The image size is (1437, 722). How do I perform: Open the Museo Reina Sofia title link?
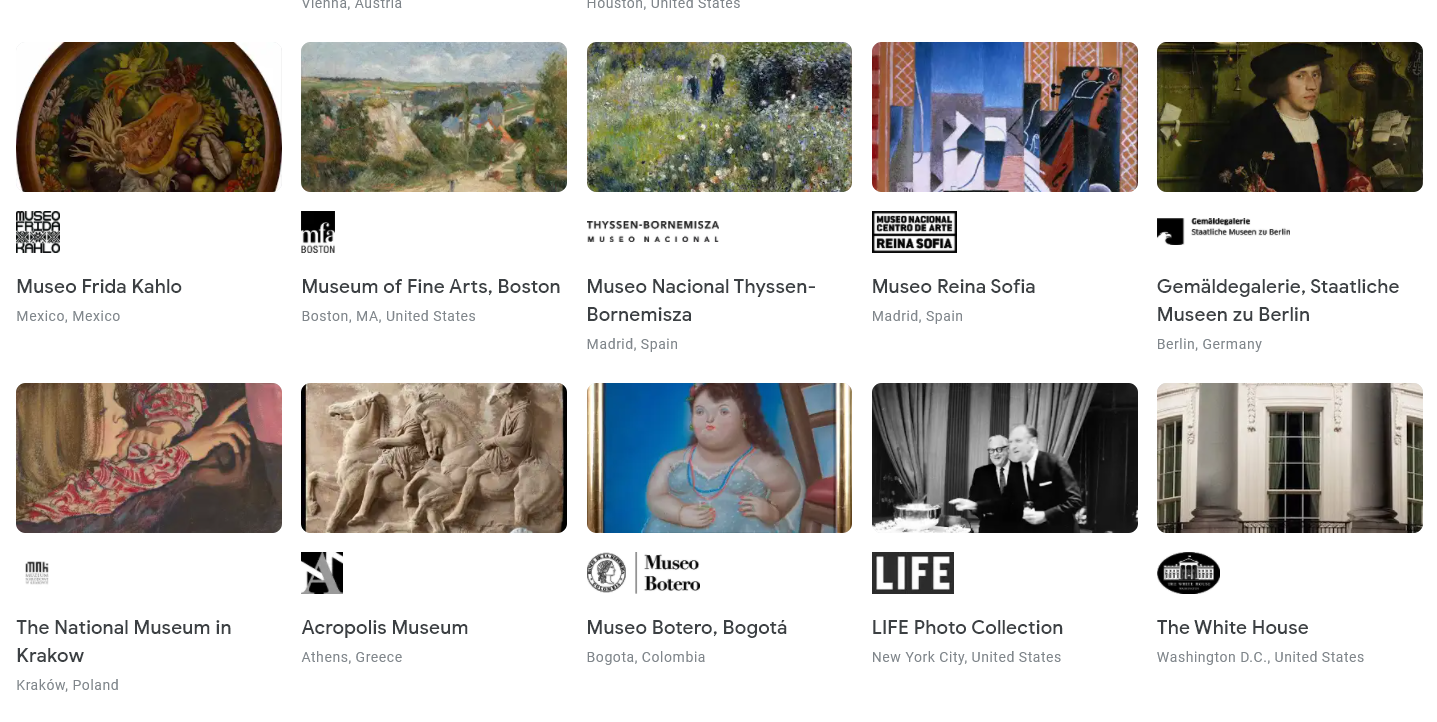[x=953, y=286]
